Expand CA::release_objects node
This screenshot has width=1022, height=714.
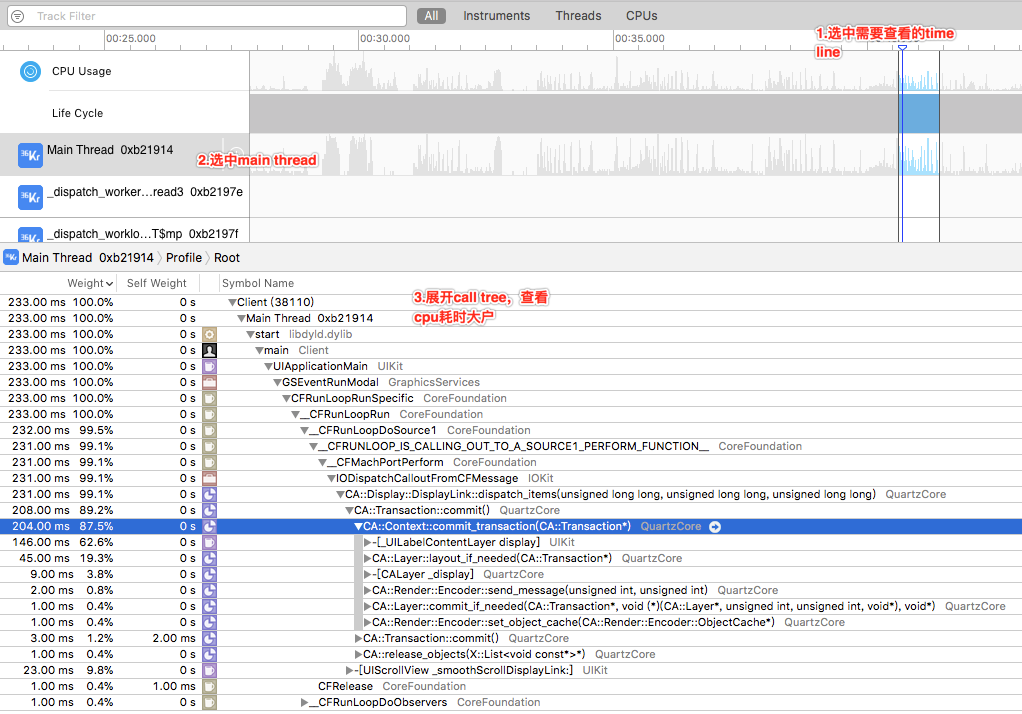pyautogui.click(x=358, y=654)
